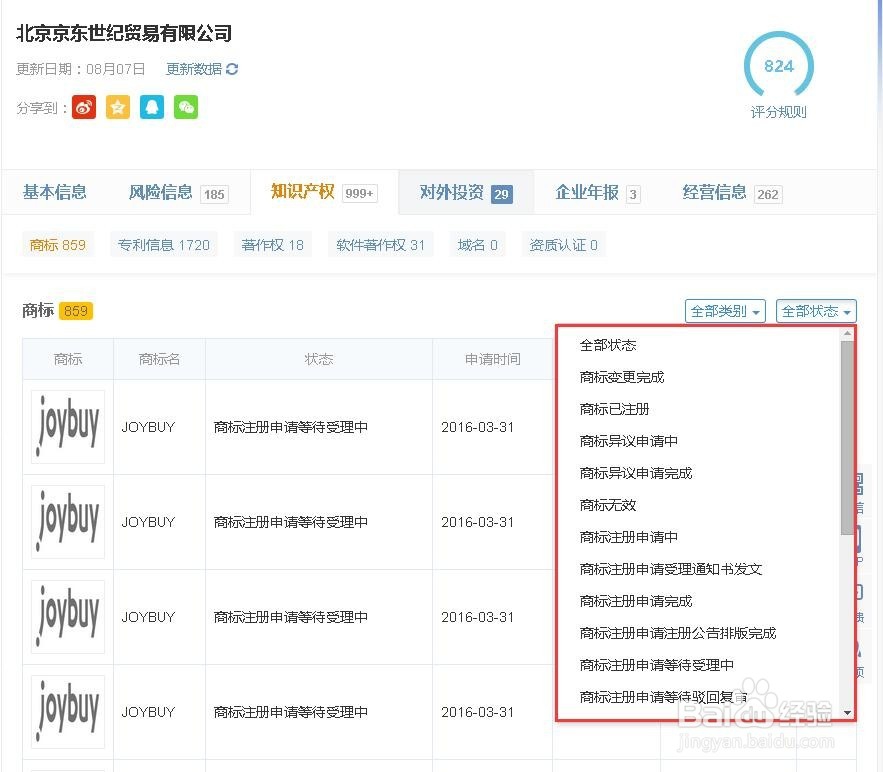Click the company name 北京京东世纪贸易有限公司
Viewport: 883px width, 772px height.
(124, 33)
